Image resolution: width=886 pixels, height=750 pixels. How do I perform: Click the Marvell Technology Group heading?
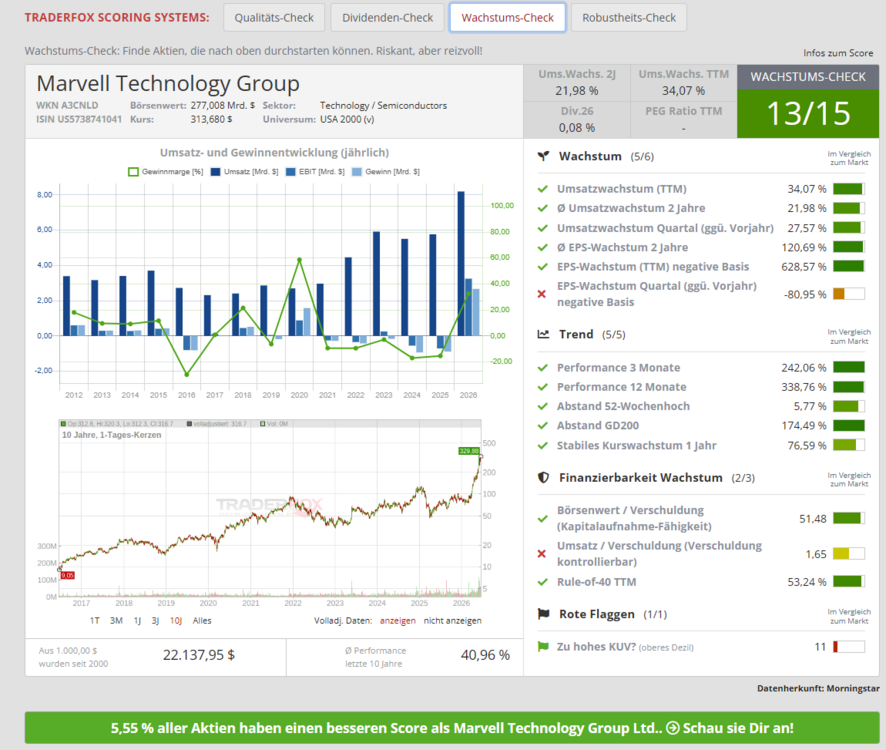click(168, 84)
